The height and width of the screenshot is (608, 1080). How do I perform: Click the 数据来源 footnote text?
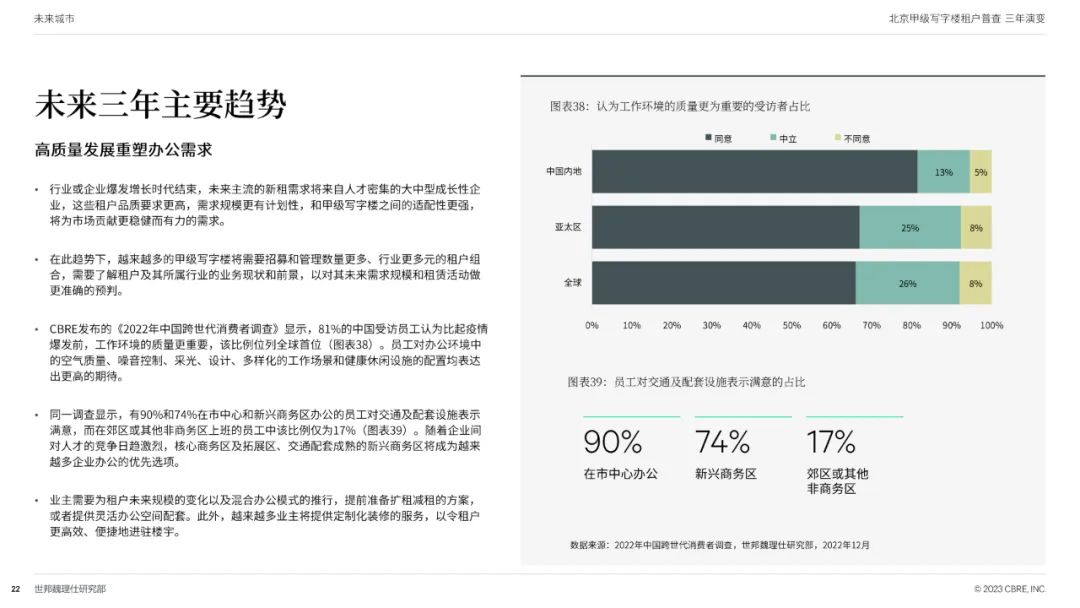pyautogui.click(x=720, y=545)
